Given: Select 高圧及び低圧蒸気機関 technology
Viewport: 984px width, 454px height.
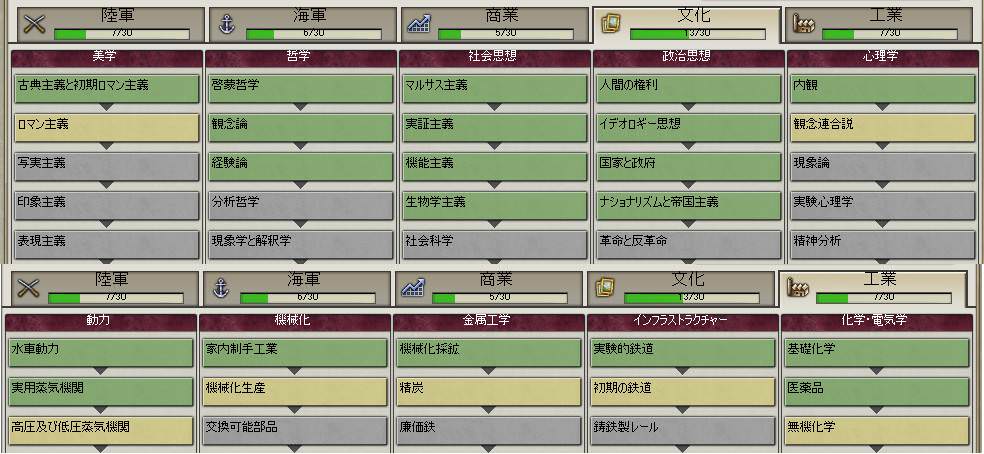Looking at the screenshot, I should [98, 427].
